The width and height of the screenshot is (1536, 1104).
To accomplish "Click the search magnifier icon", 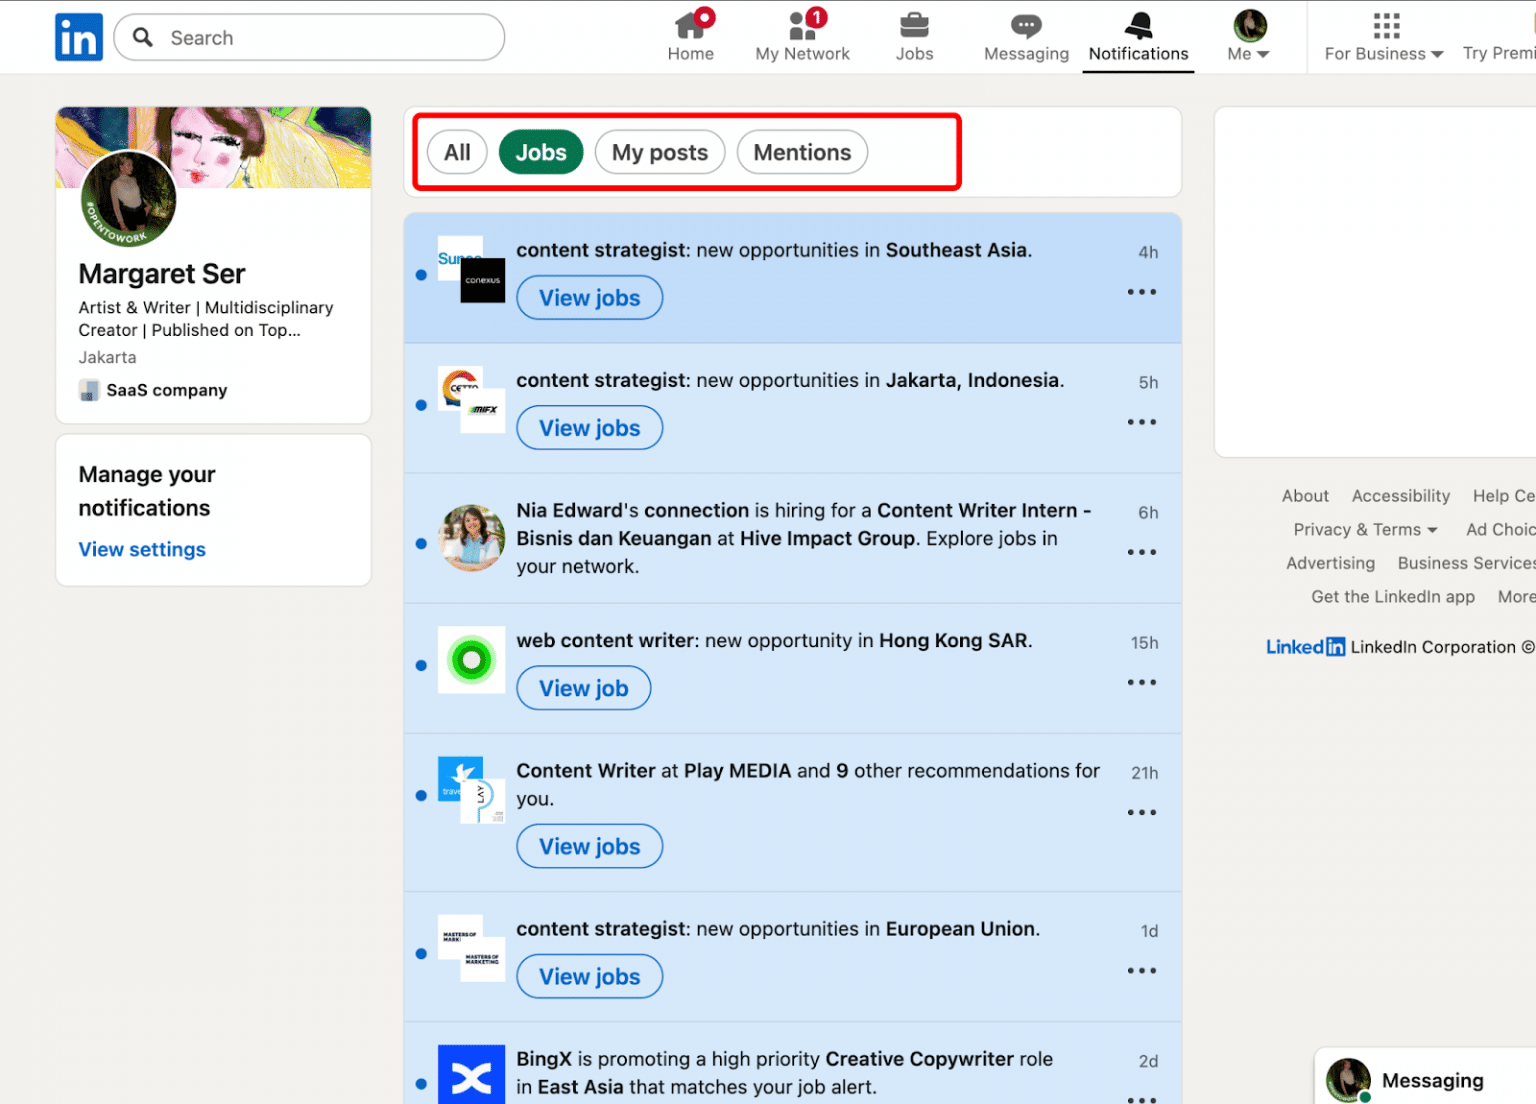I will [x=141, y=36].
